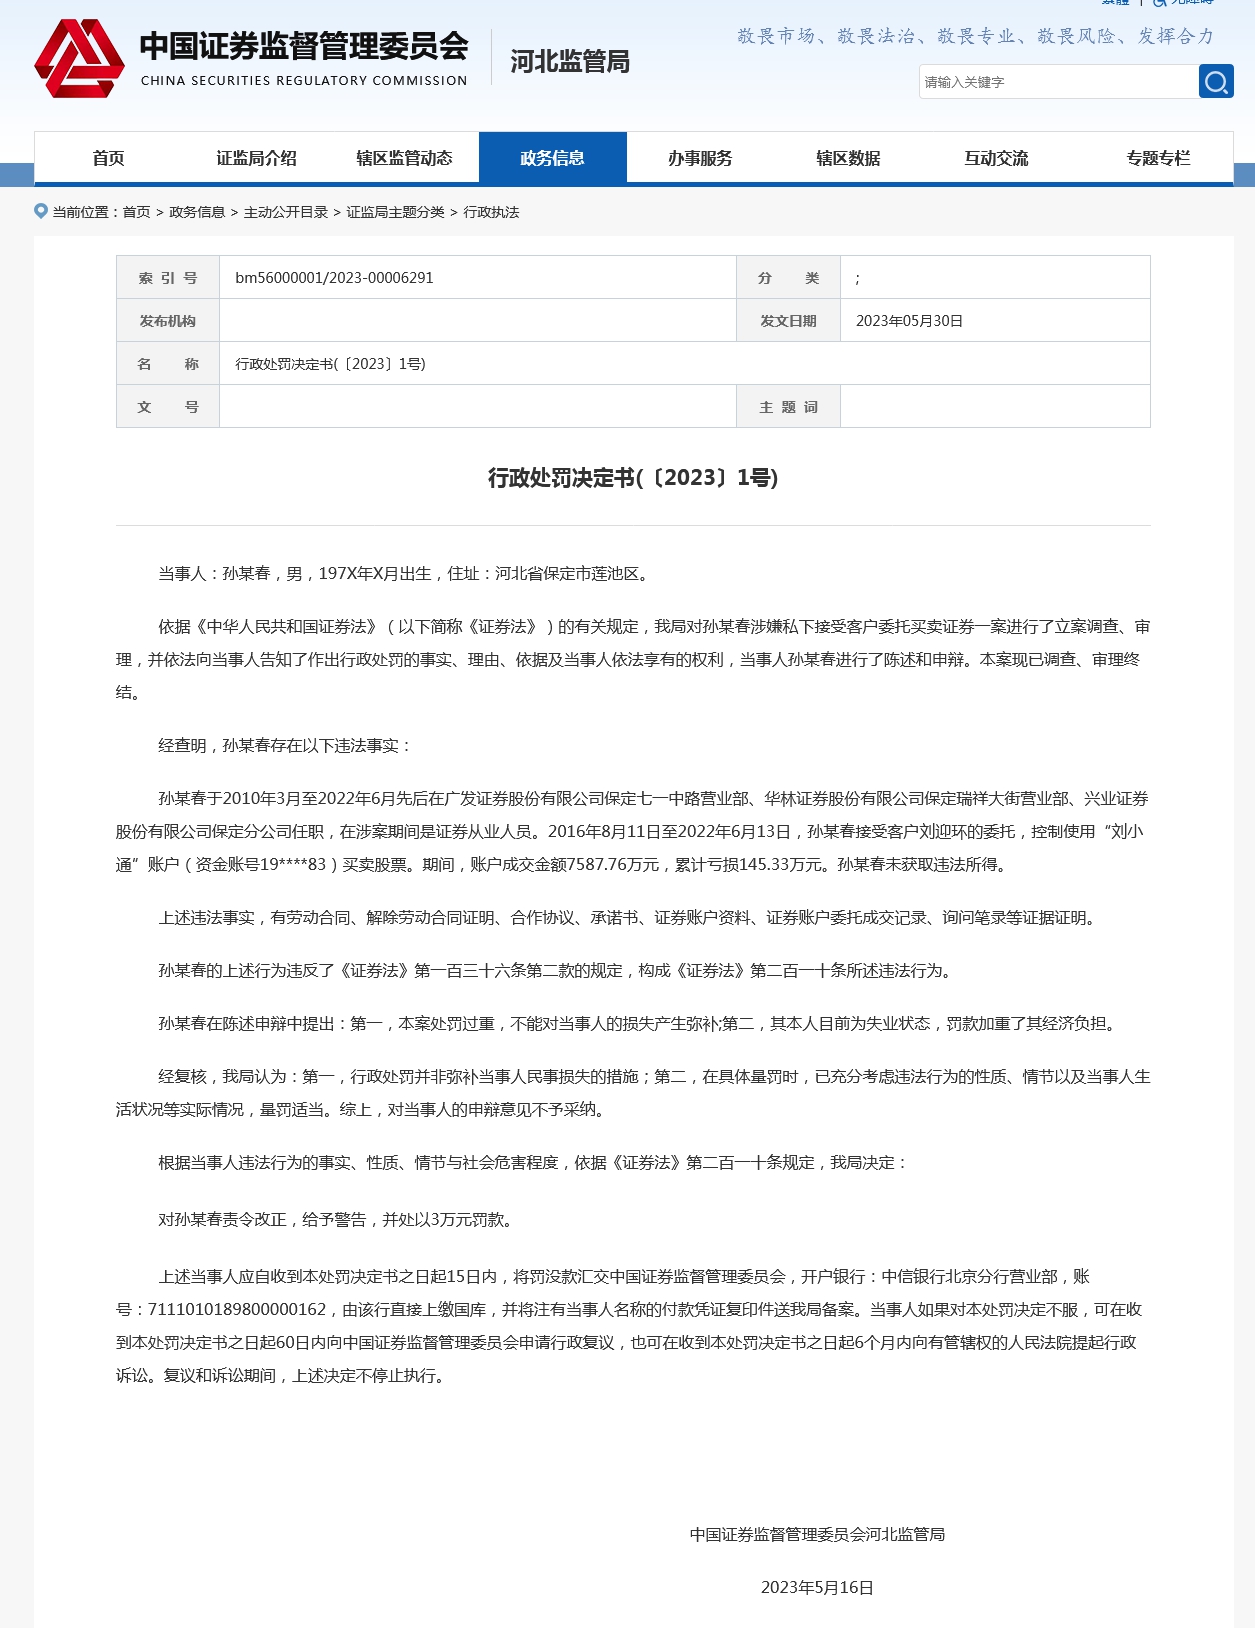Click the CSRC red logo

(x=79, y=58)
